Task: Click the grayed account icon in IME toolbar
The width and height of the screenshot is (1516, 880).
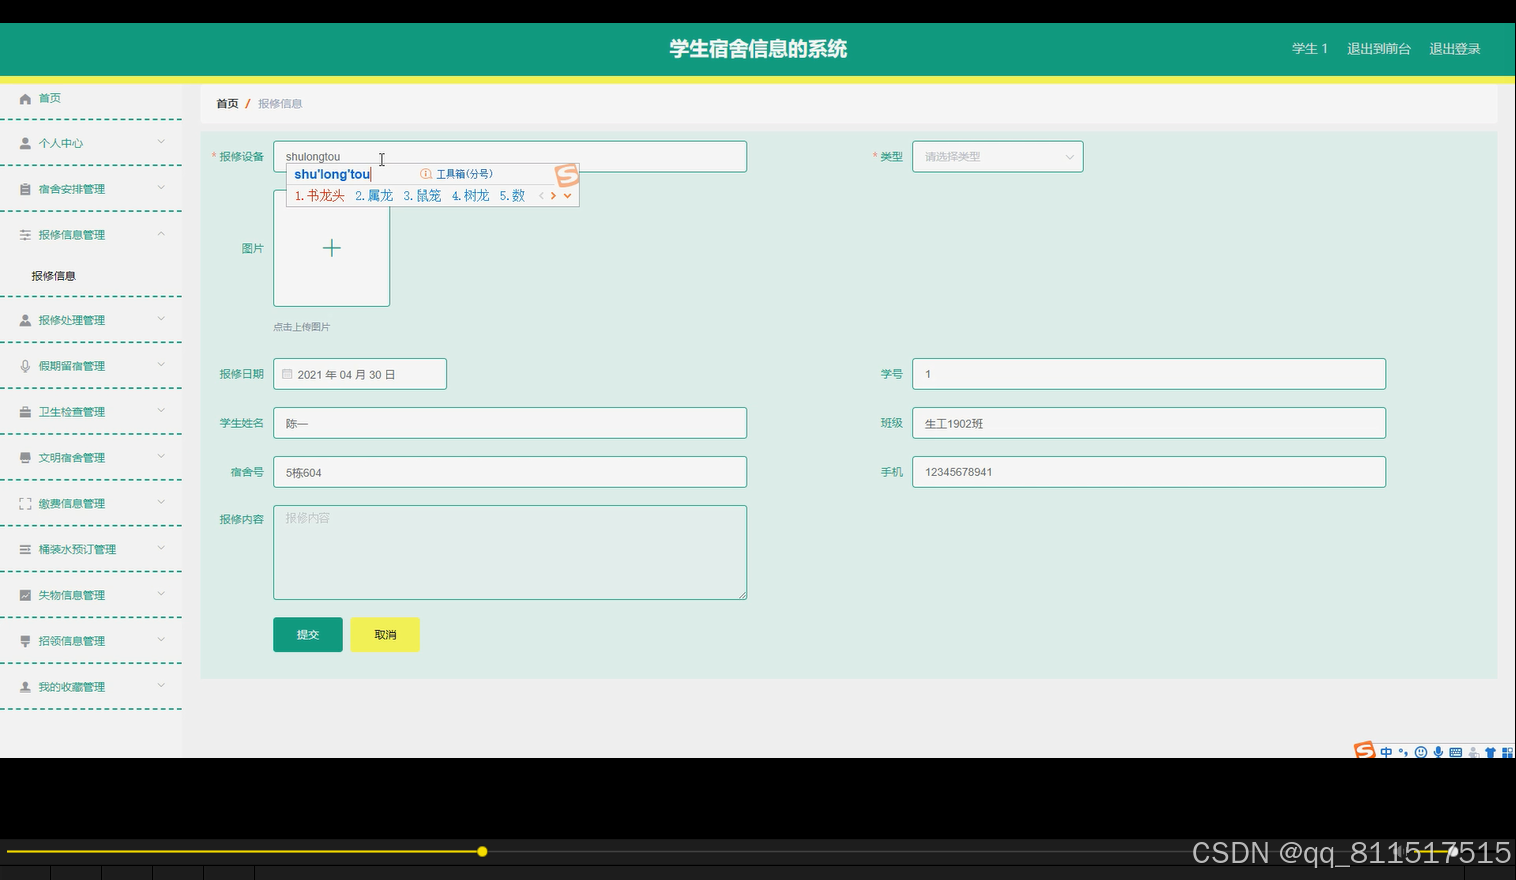Action: (1473, 752)
